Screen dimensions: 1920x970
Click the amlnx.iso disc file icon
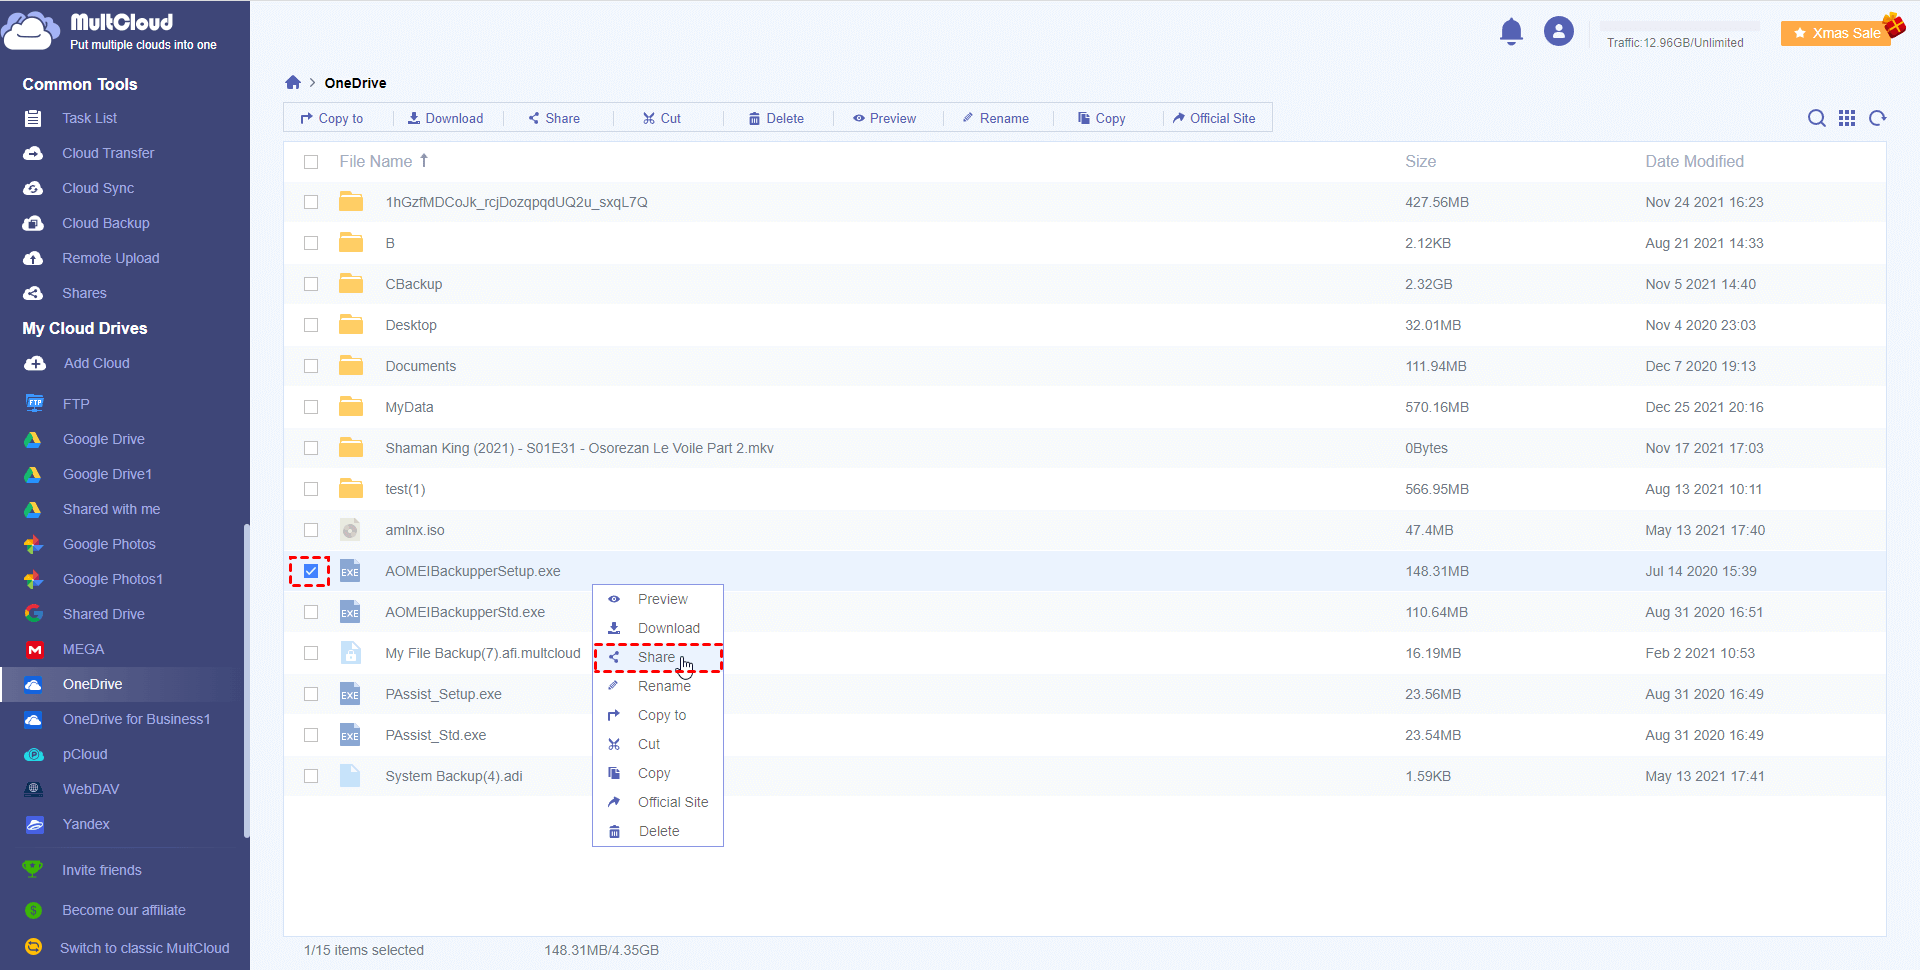tap(350, 530)
